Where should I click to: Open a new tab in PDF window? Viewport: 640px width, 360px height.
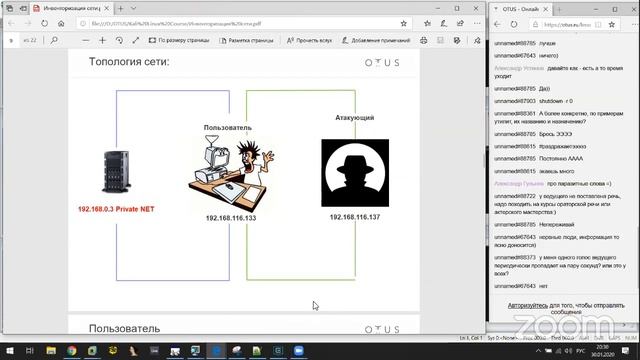tap(121, 8)
